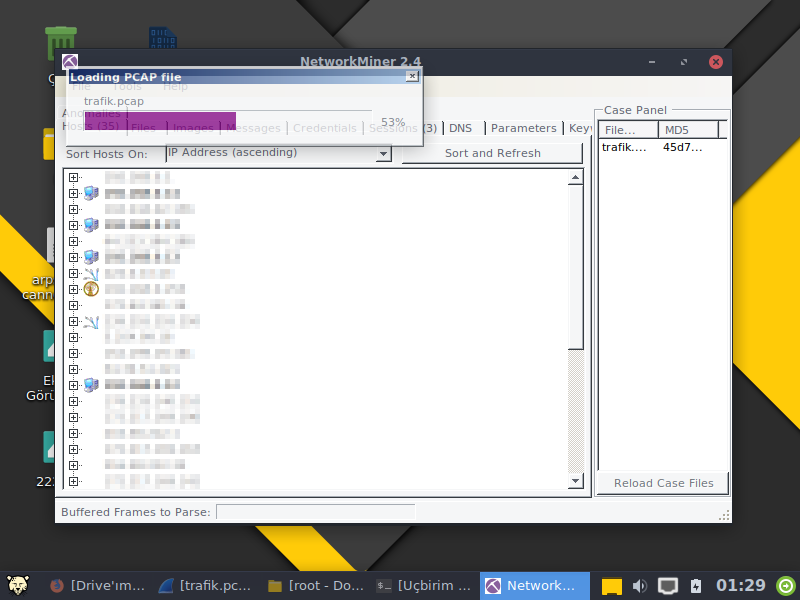Click the Buffered Frames to Parse field
Image resolution: width=800 pixels, height=600 pixels.
pos(315,512)
